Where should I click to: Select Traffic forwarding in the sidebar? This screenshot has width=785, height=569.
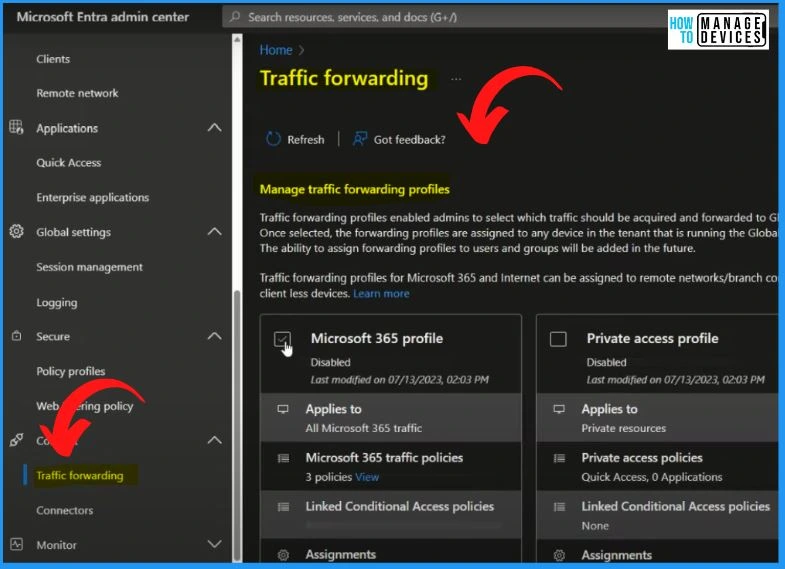(80, 475)
